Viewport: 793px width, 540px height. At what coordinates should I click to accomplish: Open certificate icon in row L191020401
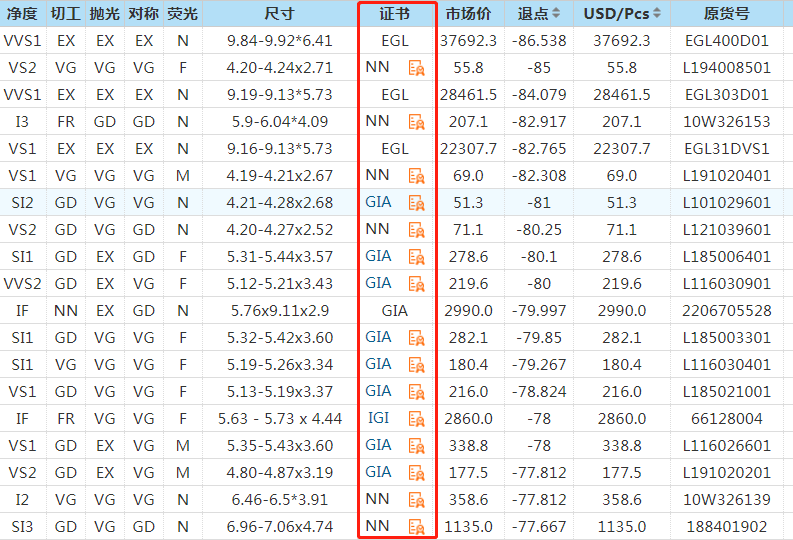pyautogui.click(x=416, y=176)
